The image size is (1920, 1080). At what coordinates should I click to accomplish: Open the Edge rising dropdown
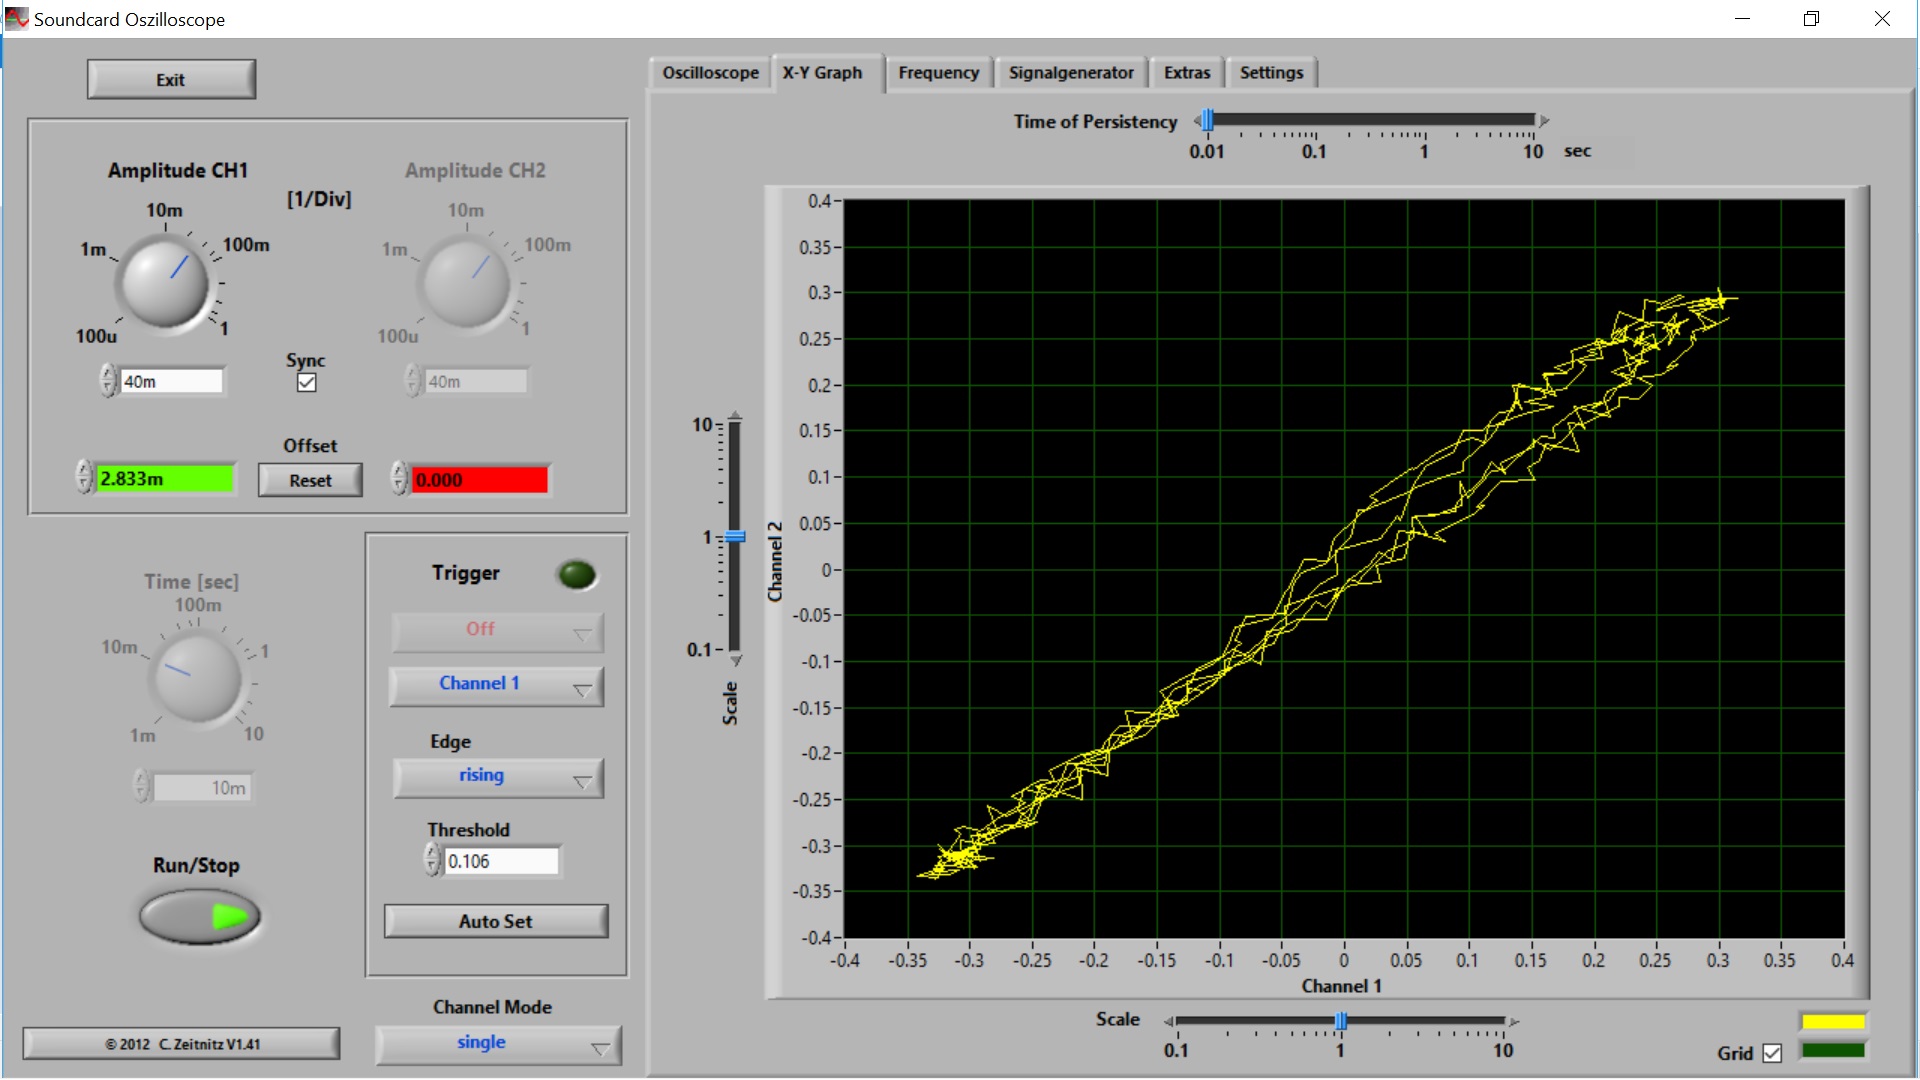pos(498,777)
